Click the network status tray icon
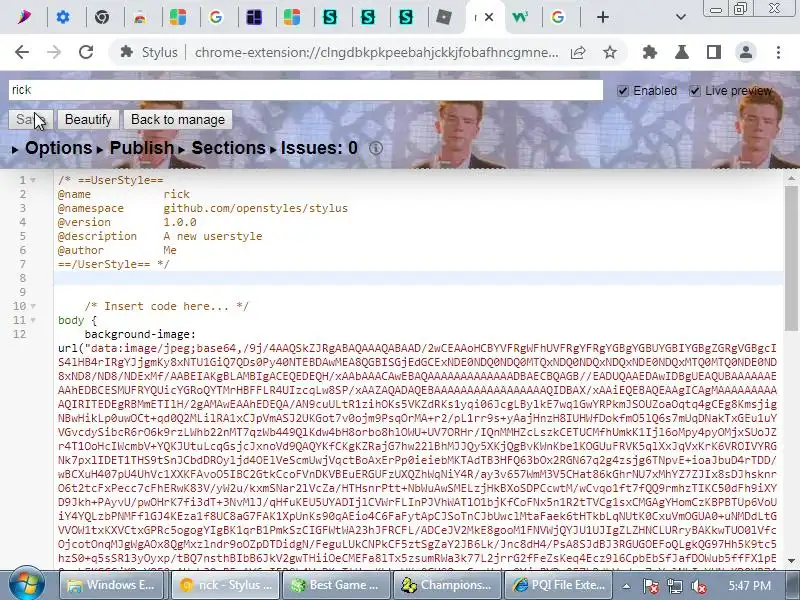Image resolution: width=800 pixels, height=600 pixels. click(x=675, y=587)
